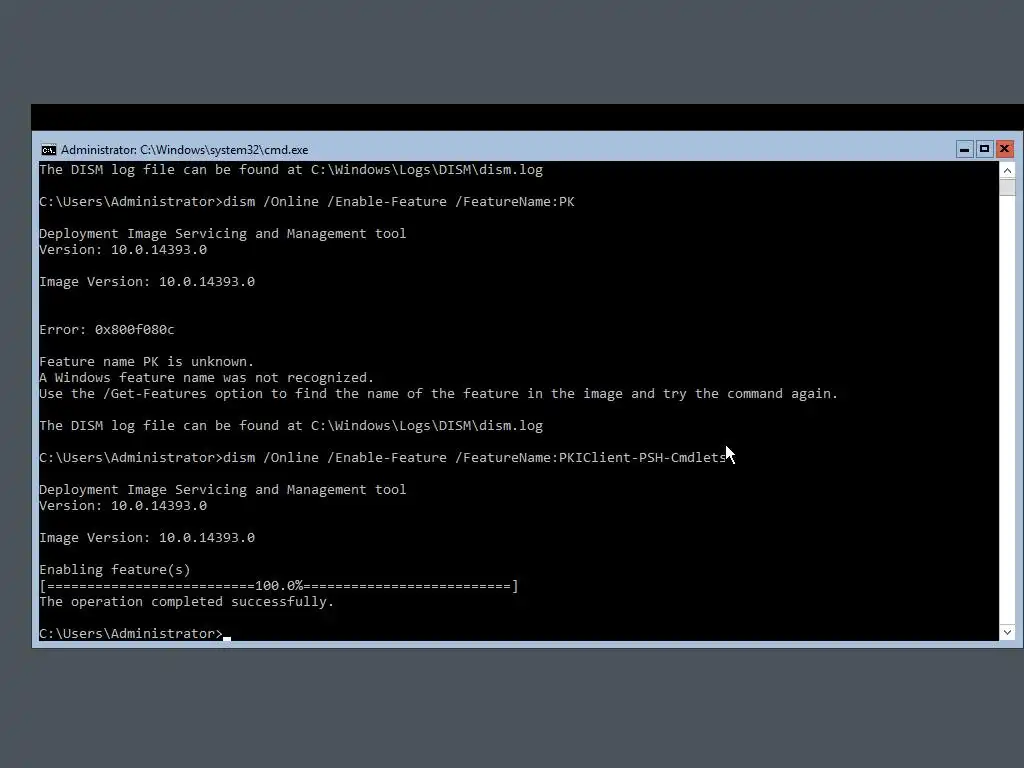The height and width of the screenshot is (768, 1024).
Task: Click the last 'Image Version: 10.0.14393.0' line
Action: click(x=147, y=538)
